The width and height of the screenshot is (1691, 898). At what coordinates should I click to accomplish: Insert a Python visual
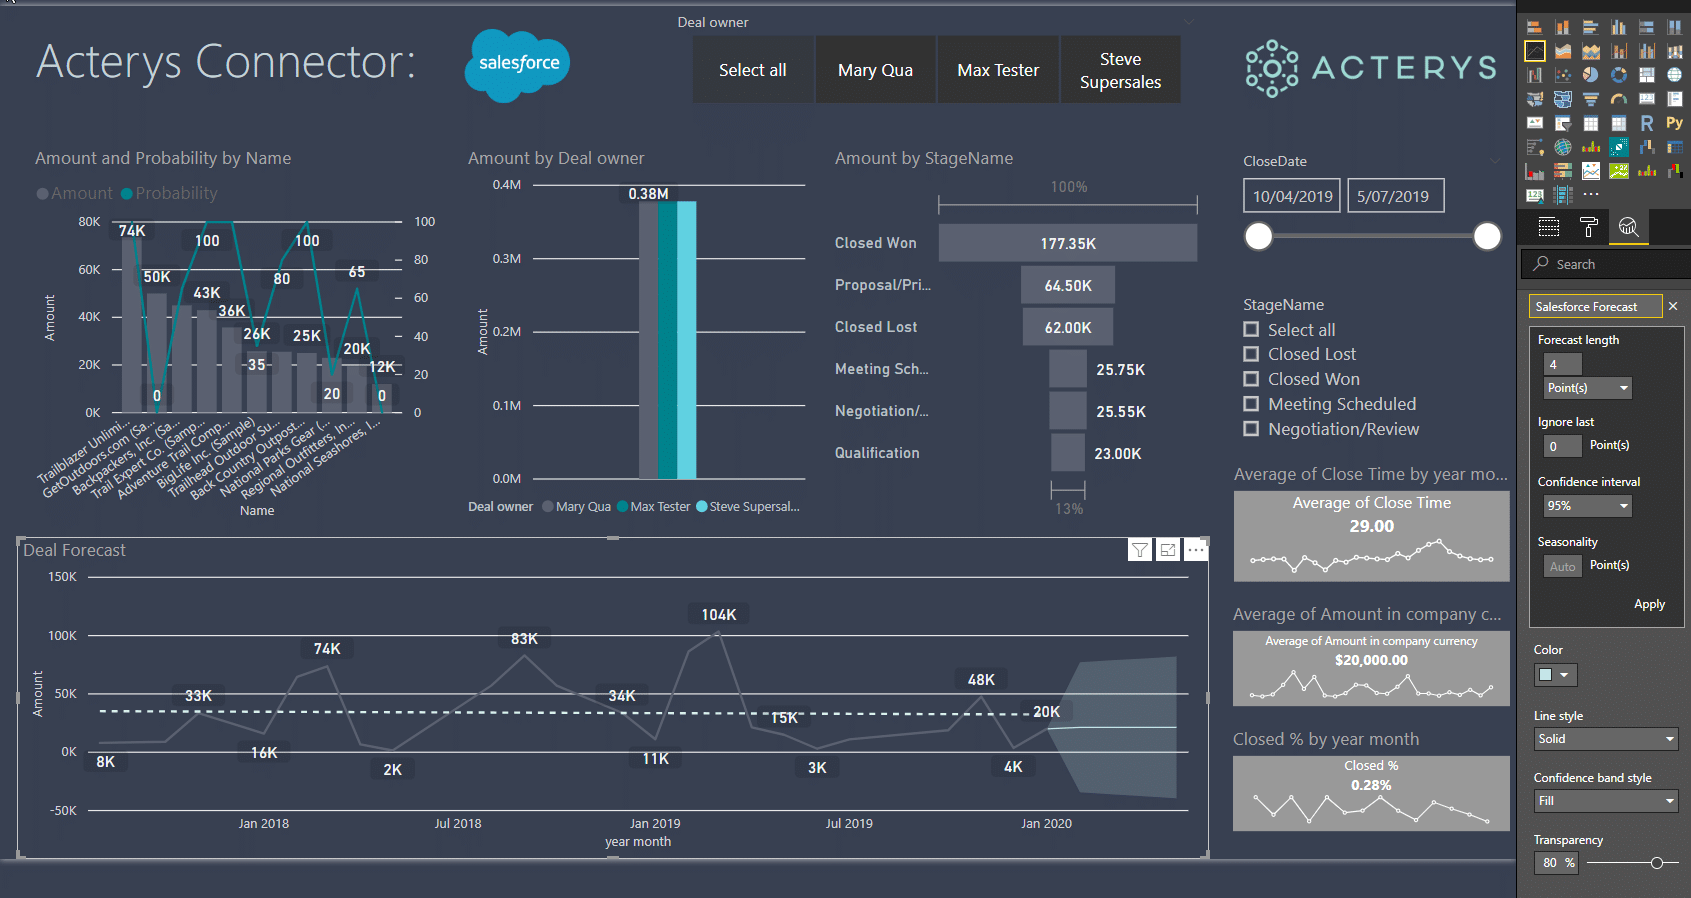[1675, 123]
